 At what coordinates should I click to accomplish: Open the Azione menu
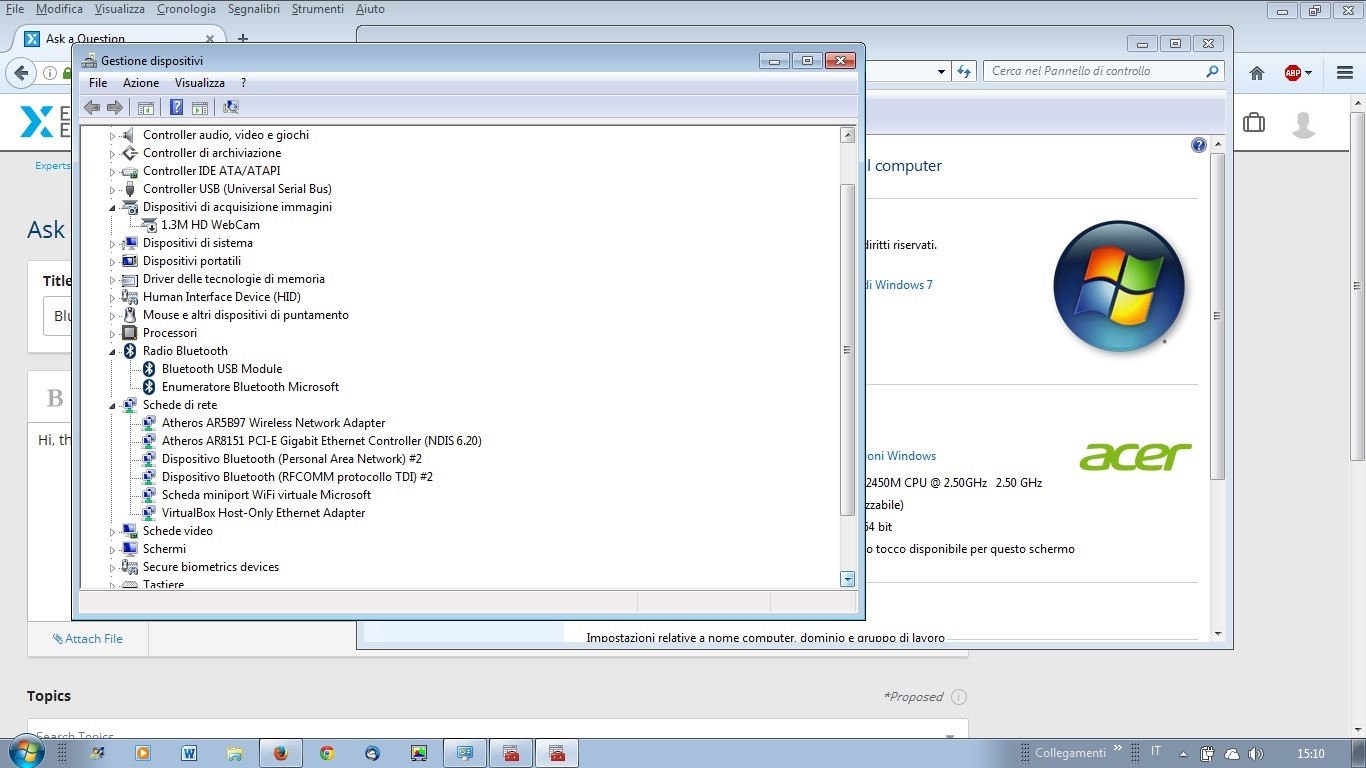tap(141, 83)
